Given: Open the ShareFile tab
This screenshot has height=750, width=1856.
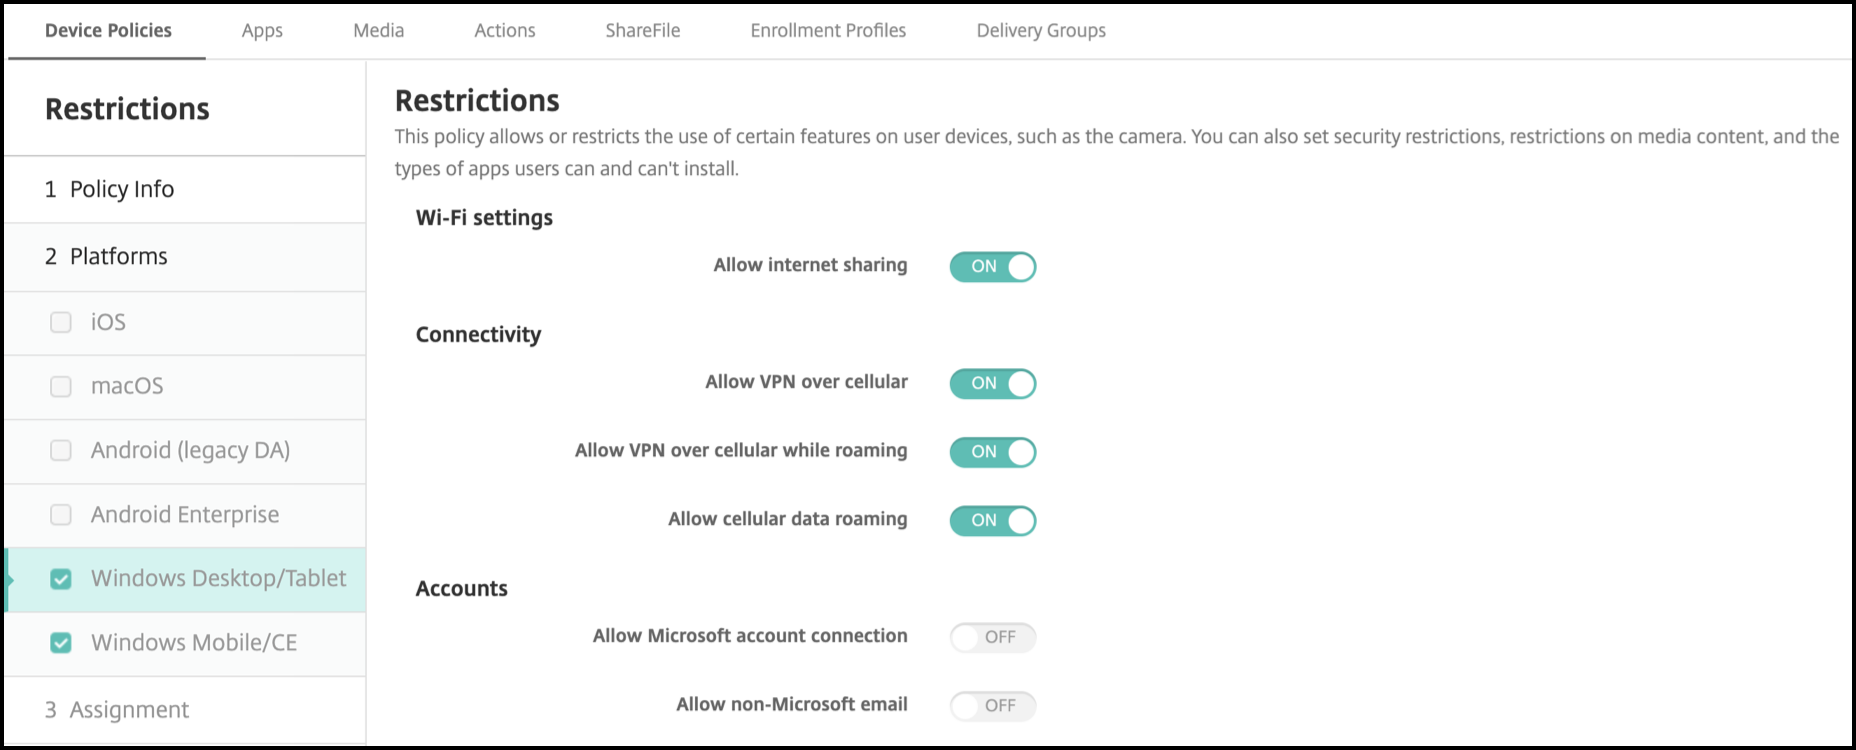Looking at the screenshot, I should pos(642,31).
